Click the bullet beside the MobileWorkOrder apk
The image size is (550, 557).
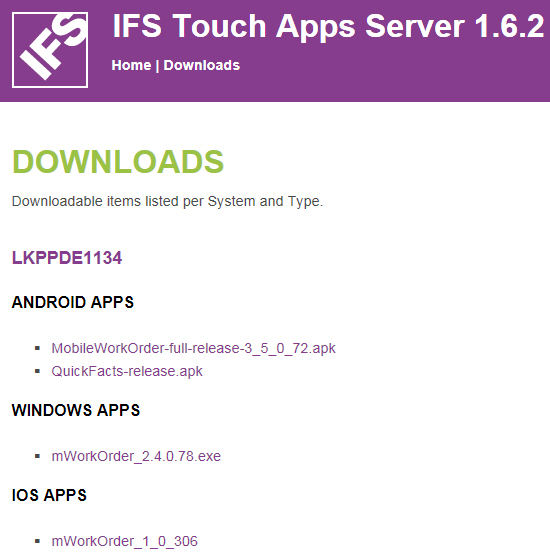tap(37, 348)
